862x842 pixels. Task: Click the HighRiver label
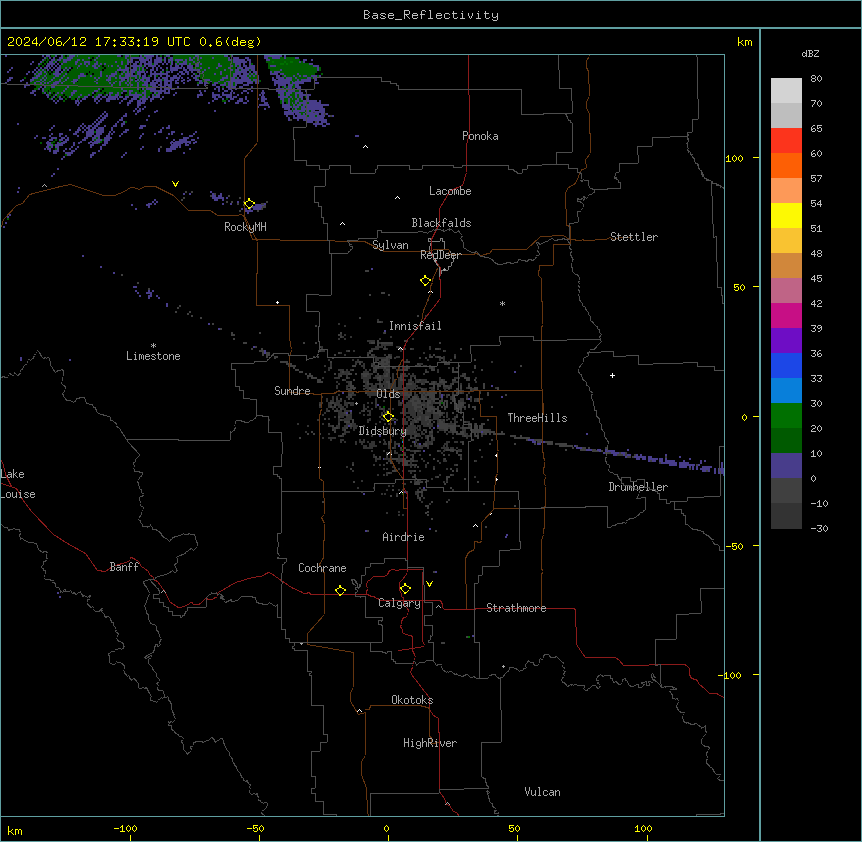point(430,743)
